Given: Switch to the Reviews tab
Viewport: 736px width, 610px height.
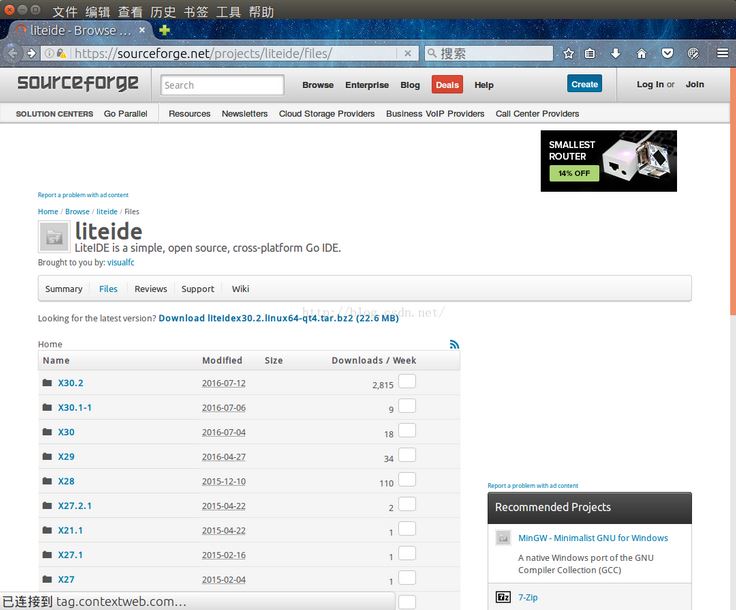Looking at the screenshot, I should pyautogui.click(x=151, y=289).
